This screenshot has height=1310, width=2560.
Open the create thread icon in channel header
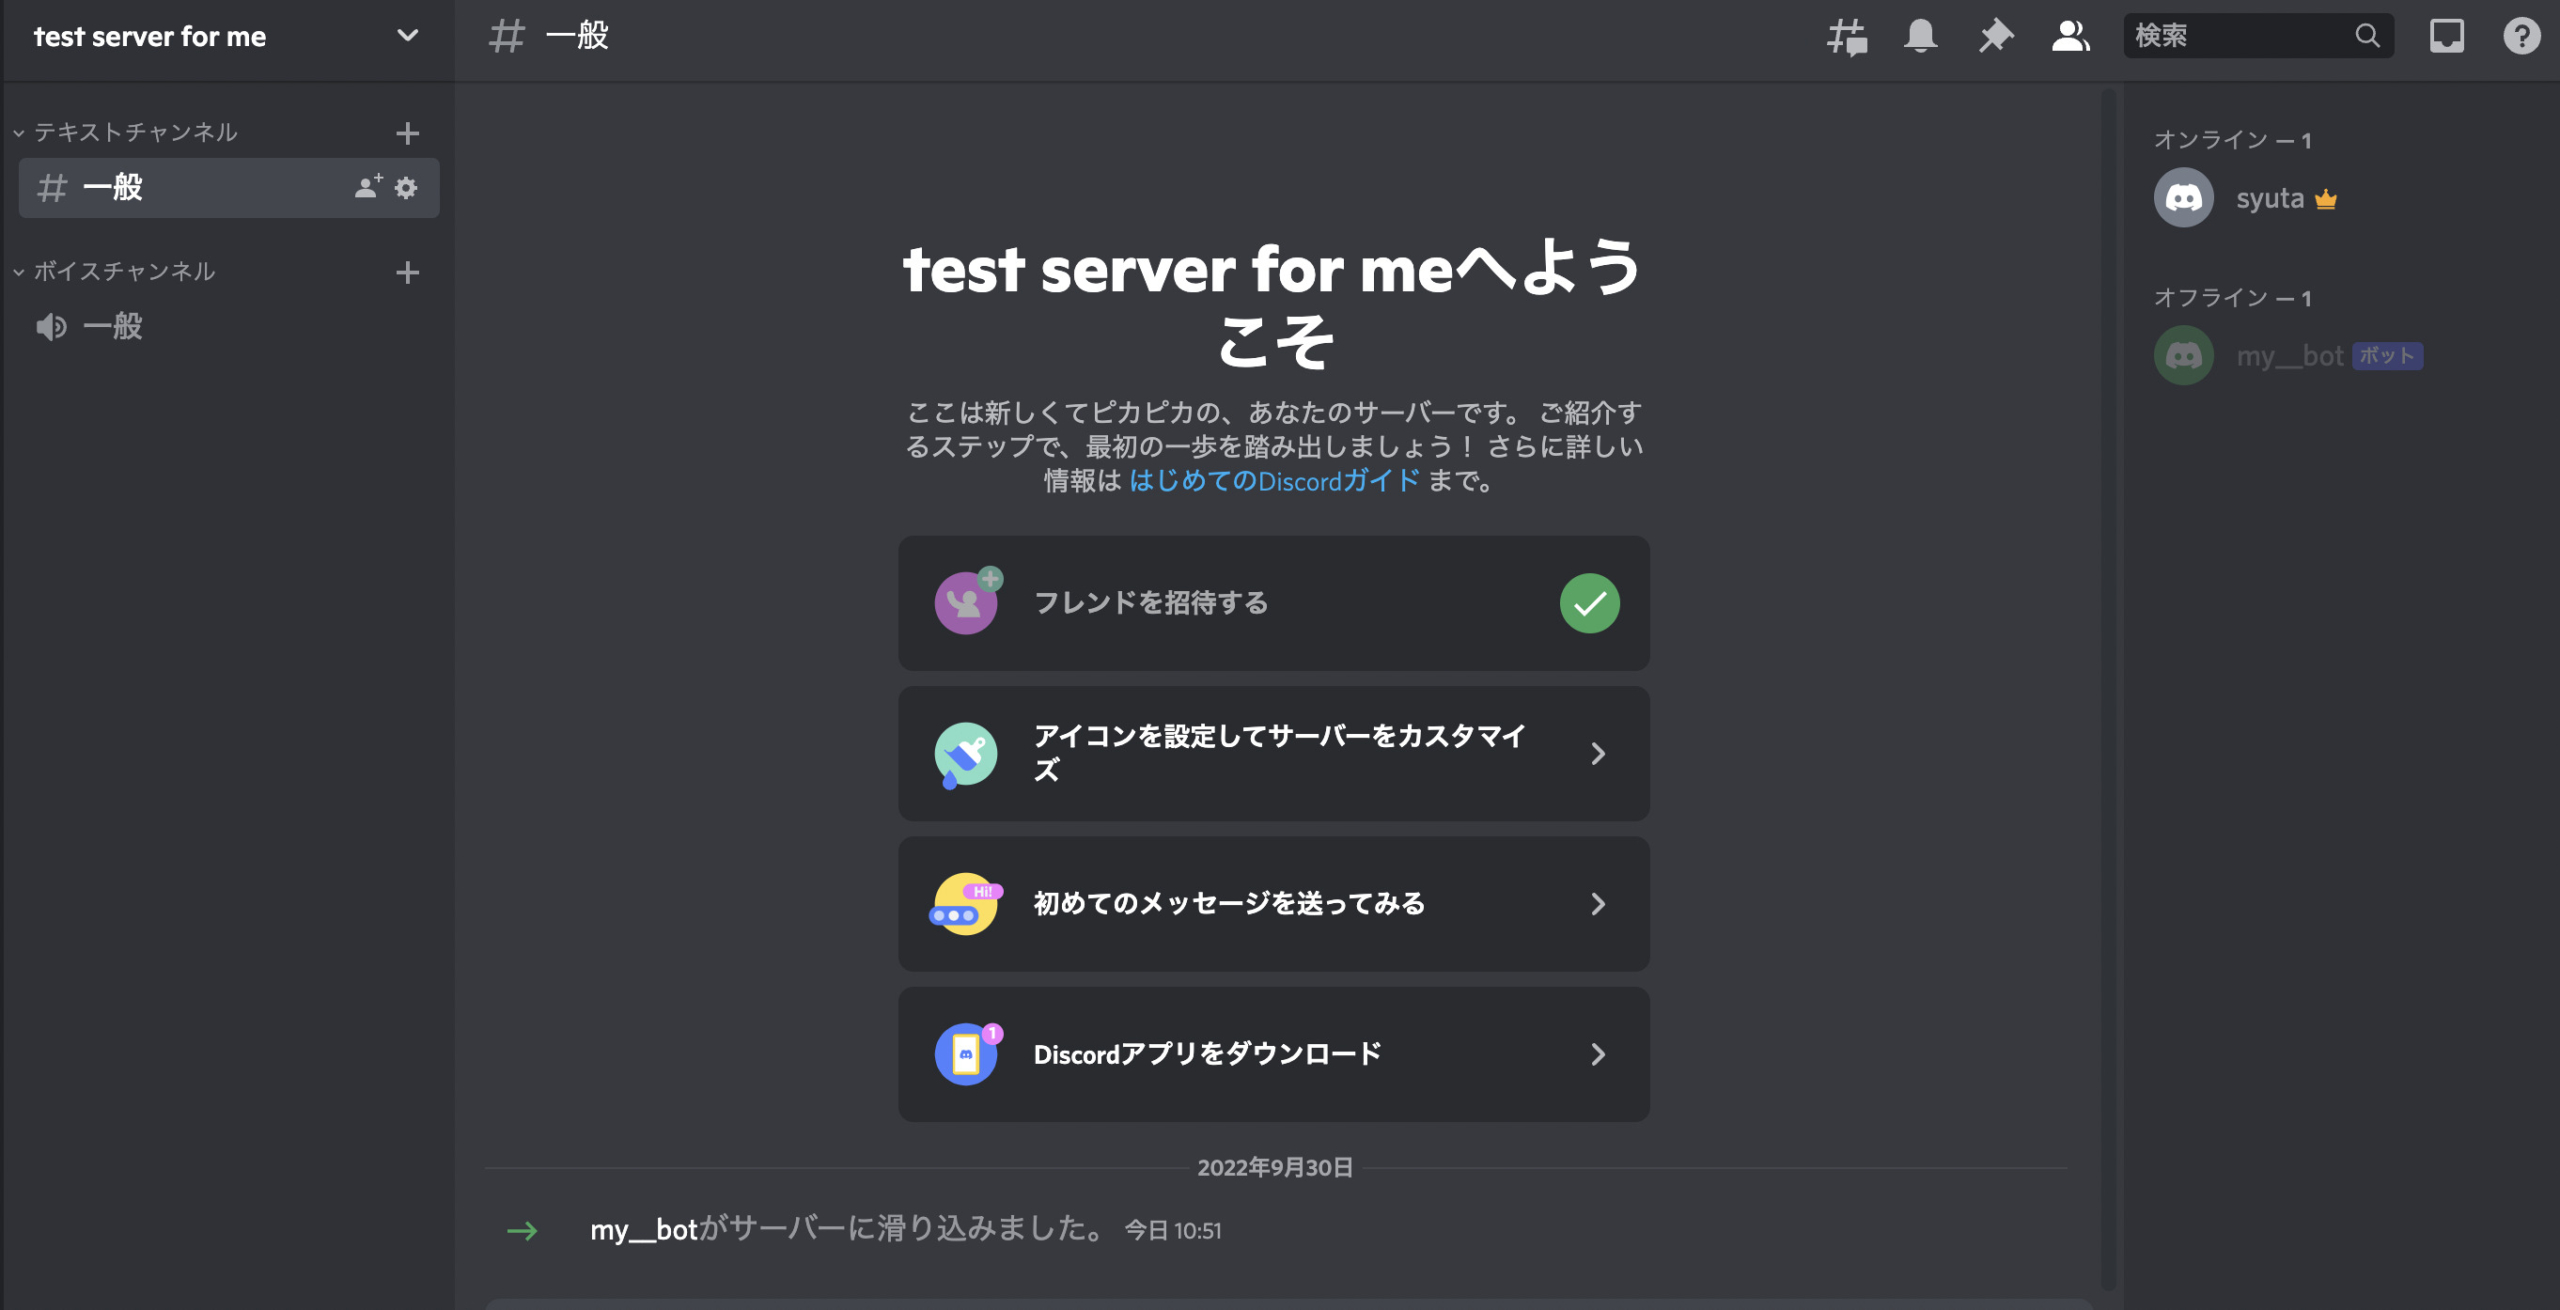pyautogui.click(x=1846, y=36)
